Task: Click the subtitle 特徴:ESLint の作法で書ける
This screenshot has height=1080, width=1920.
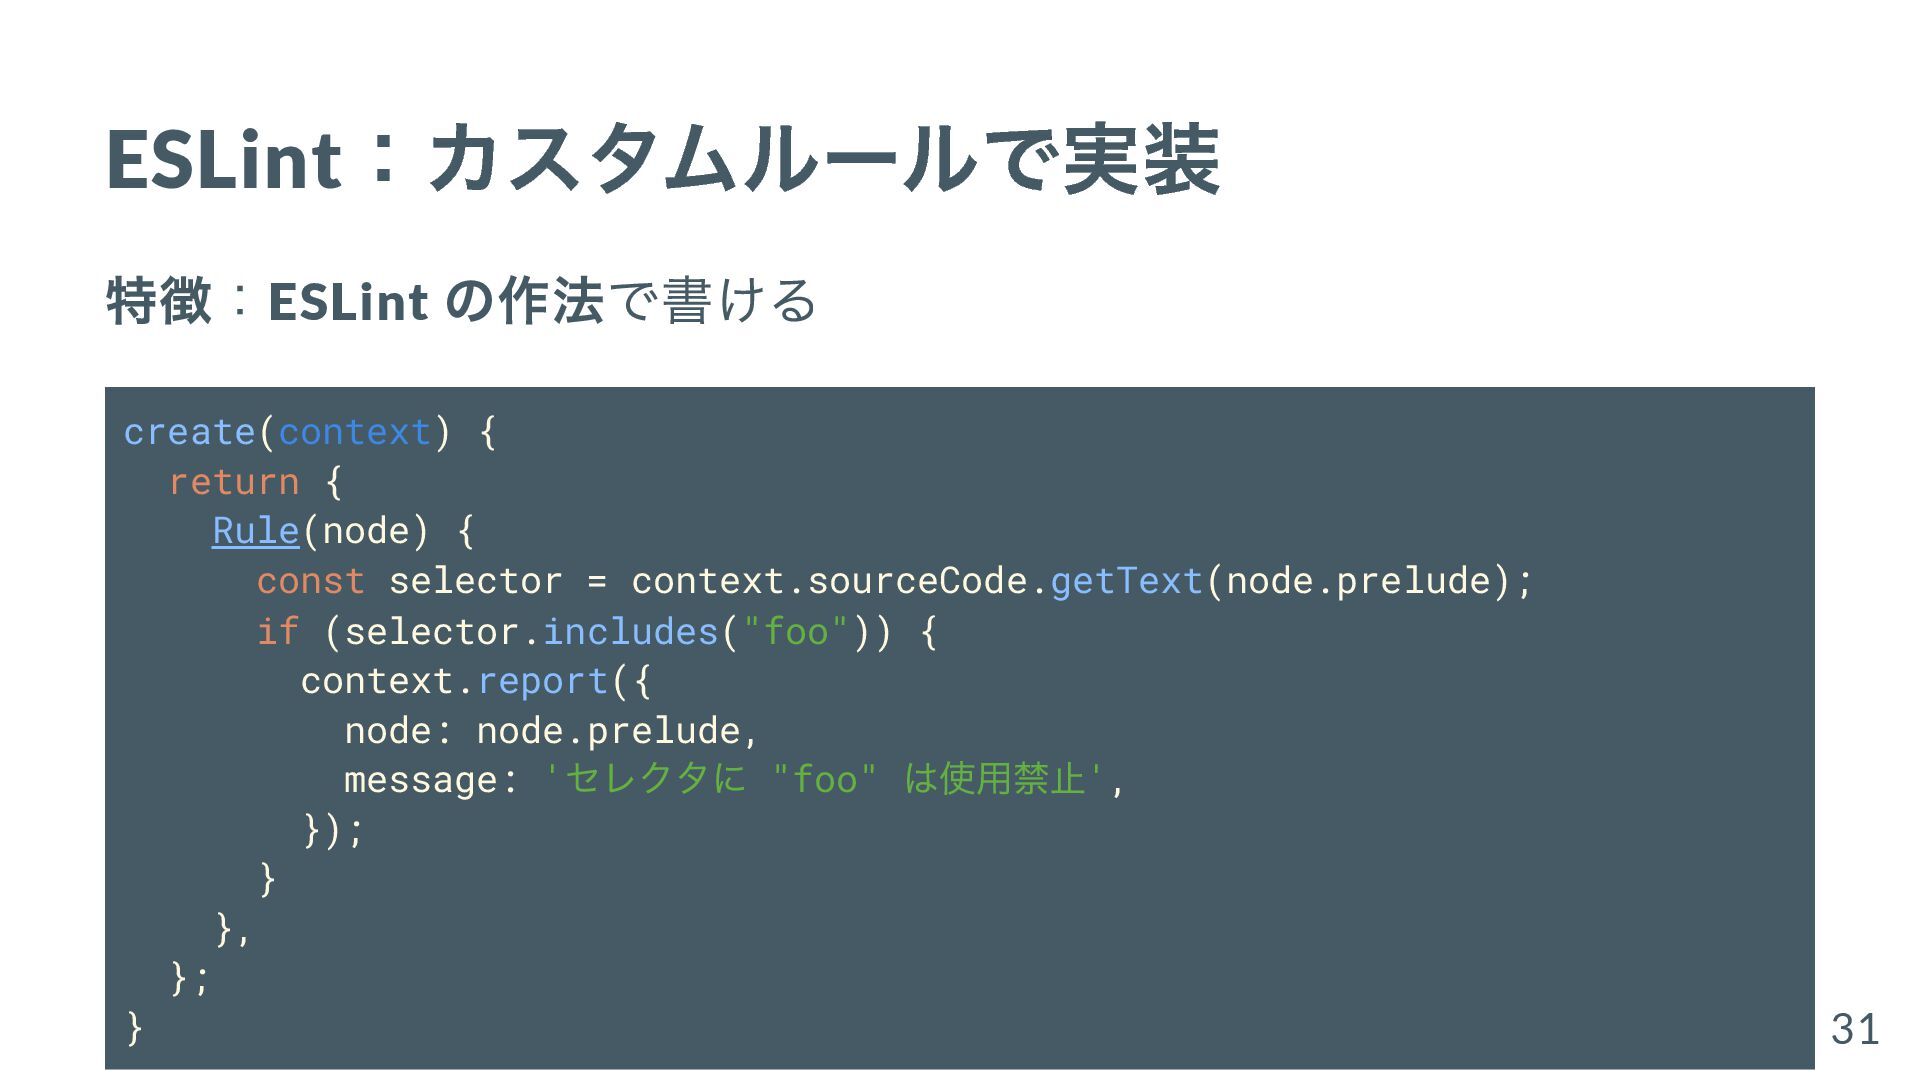Action: [x=462, y=300]
